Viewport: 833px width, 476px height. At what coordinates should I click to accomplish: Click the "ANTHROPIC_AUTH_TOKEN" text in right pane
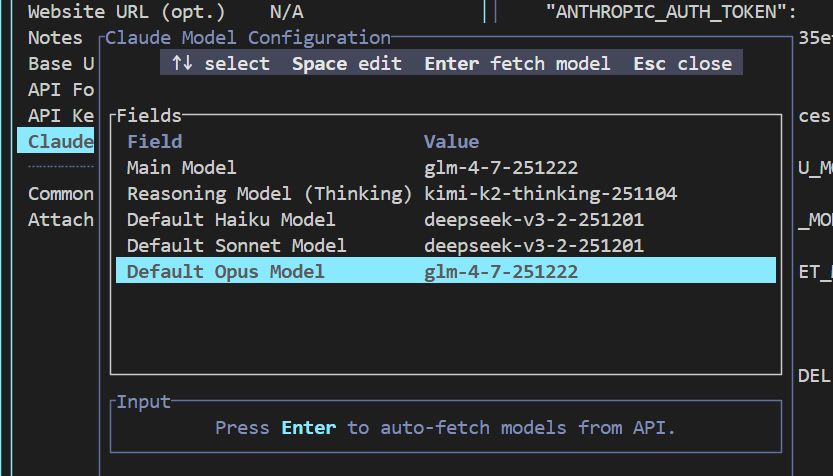coord(667,12)
